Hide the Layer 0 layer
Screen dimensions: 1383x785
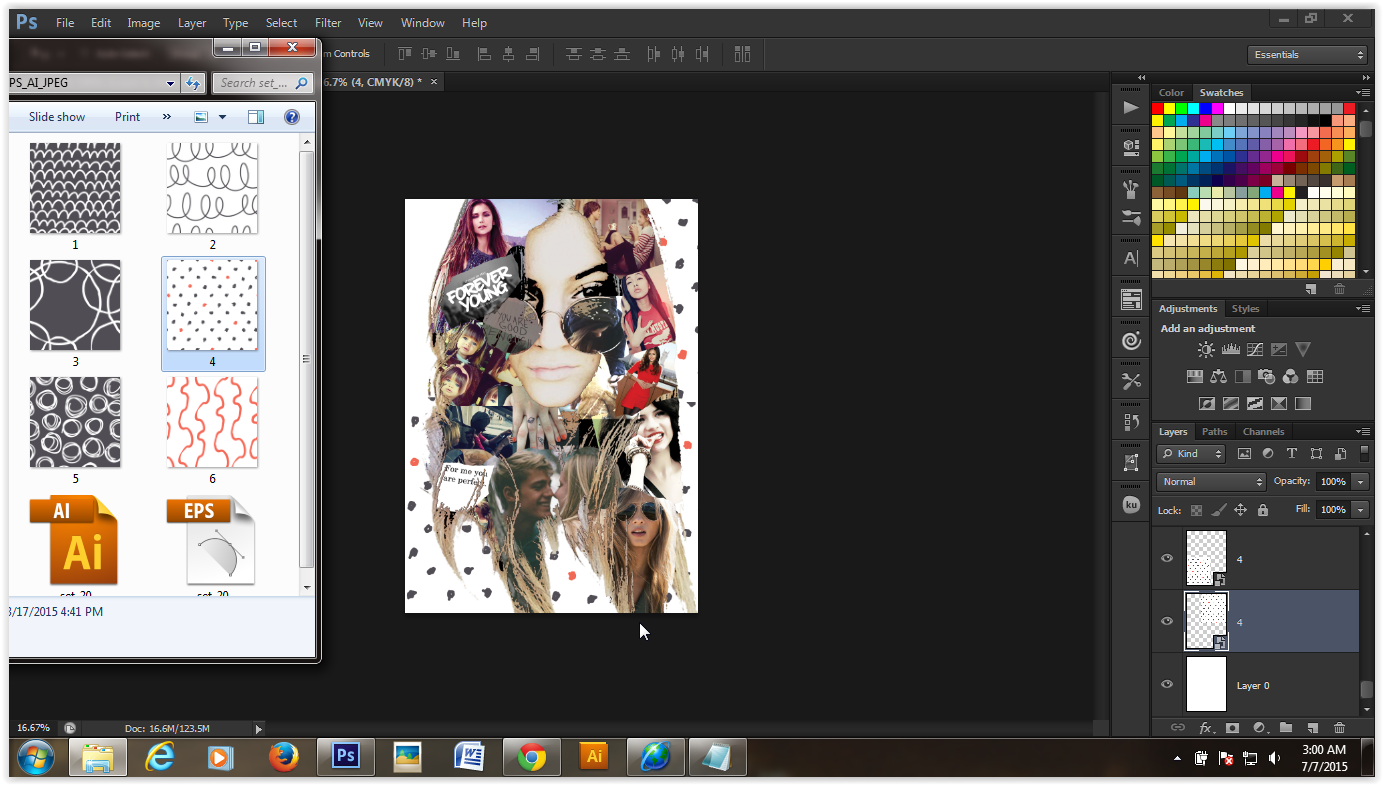coord(1166,684)
